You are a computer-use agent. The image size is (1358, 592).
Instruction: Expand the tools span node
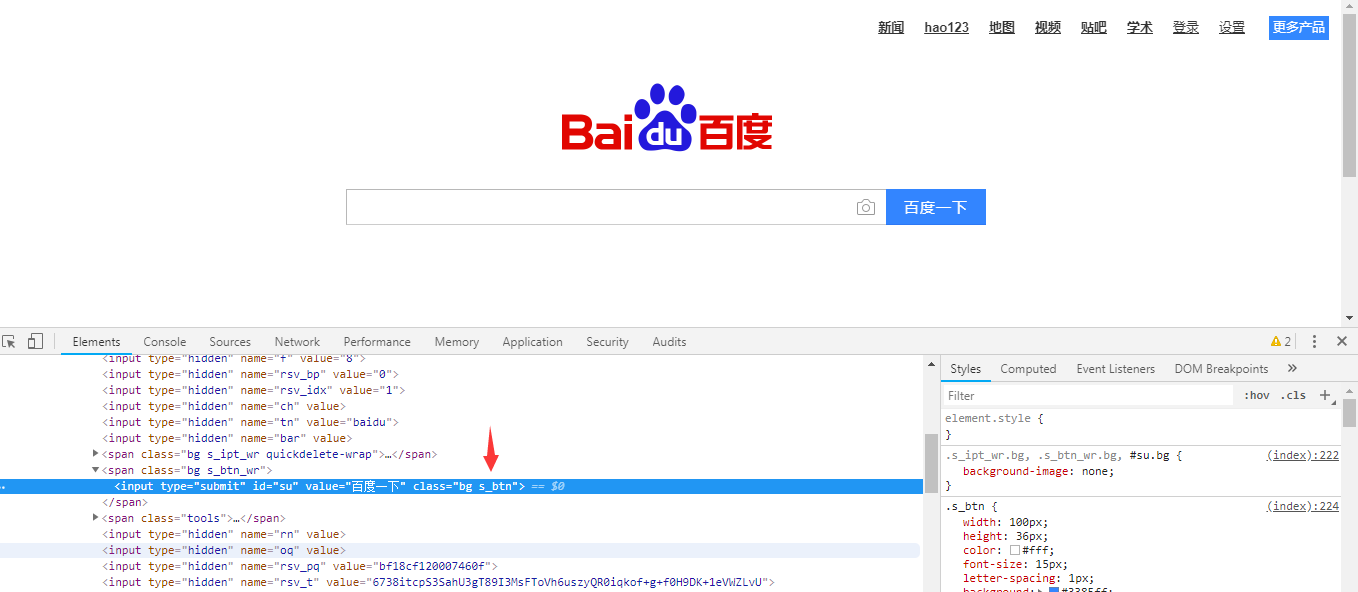pos(96,518)
